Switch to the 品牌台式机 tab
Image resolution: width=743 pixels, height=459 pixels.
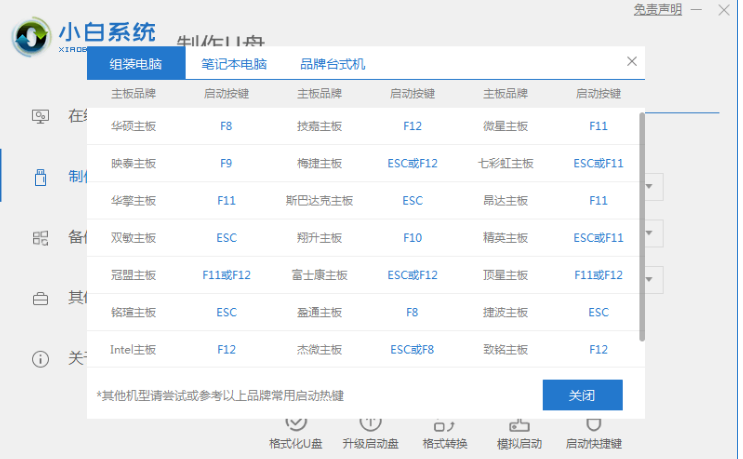(x=332, y=64)
